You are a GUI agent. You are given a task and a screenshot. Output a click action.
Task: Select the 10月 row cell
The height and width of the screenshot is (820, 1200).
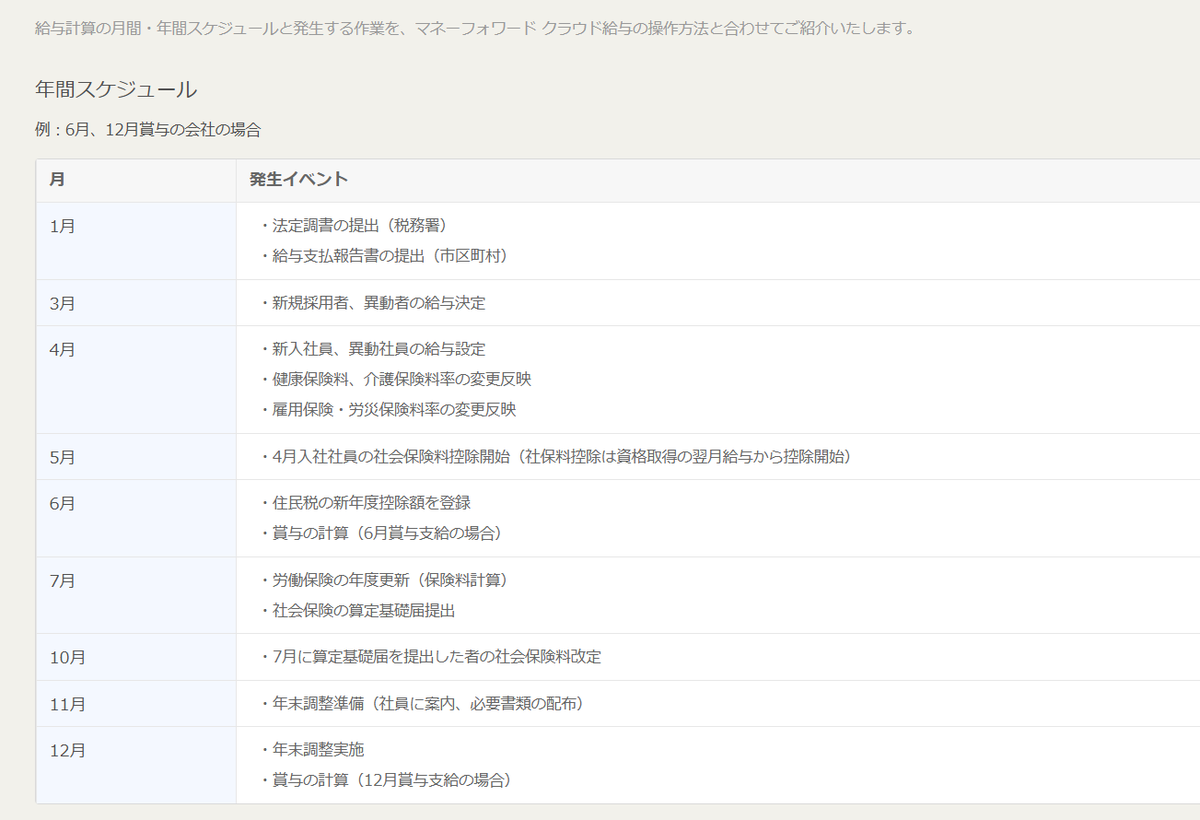click(136, 657)
